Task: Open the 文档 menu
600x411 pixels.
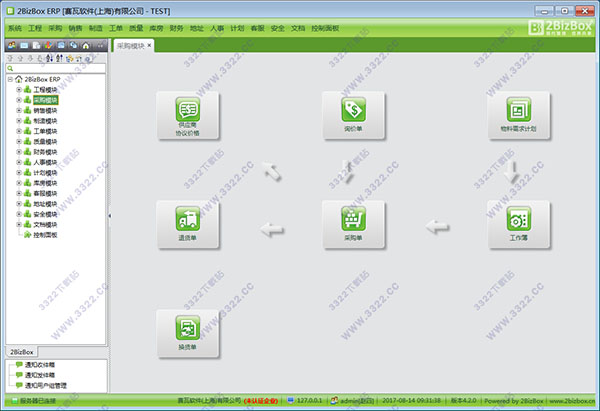Action: click(298, 28)
